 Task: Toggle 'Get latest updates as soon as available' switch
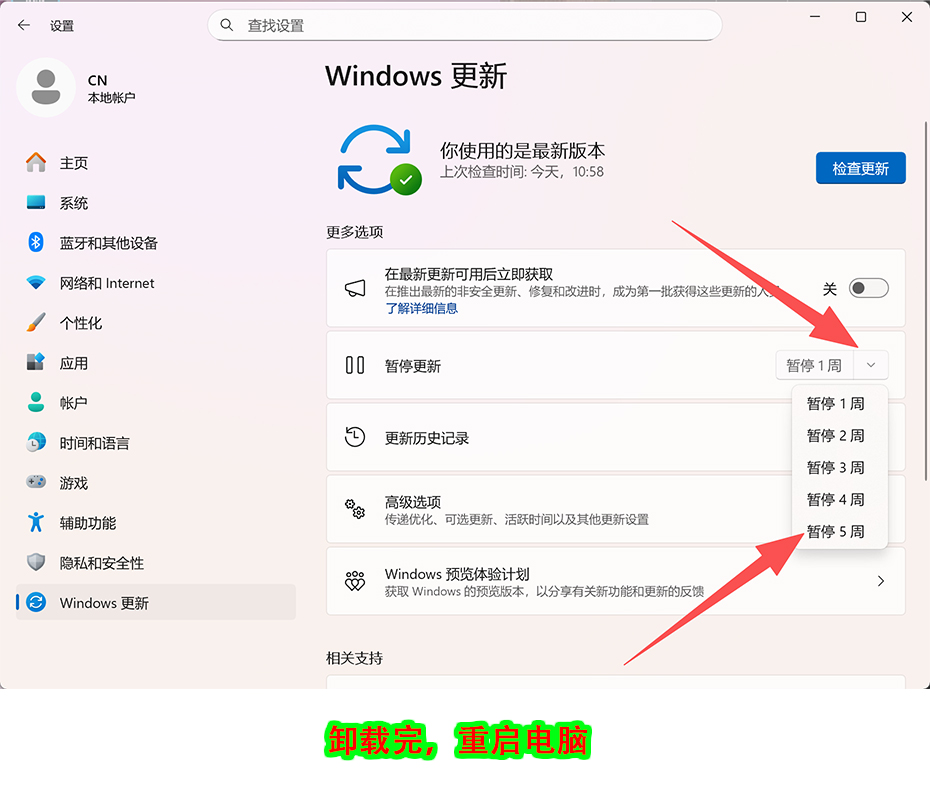tap(868, 289)
